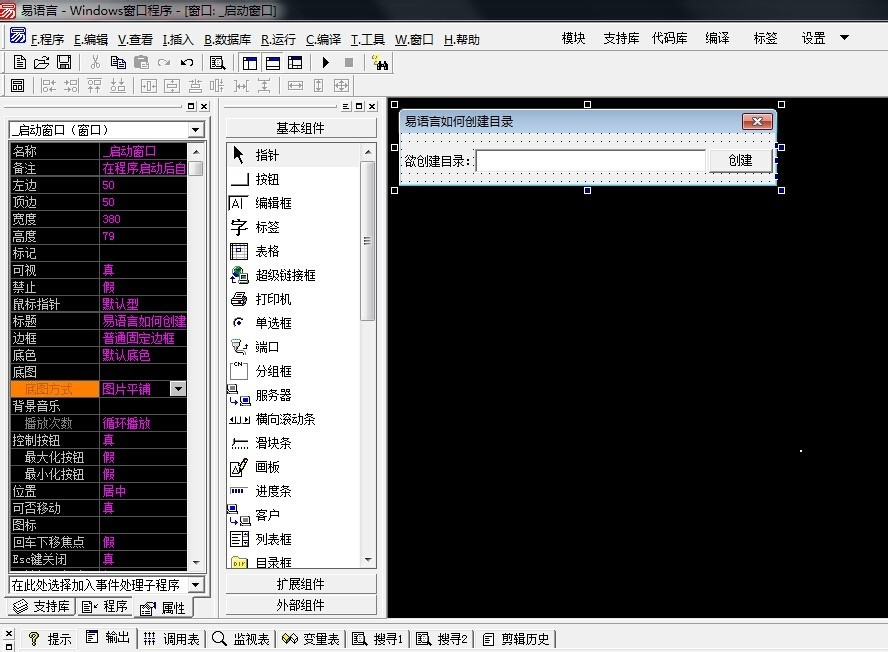Viewport: 888px width, 652px height.
Task: Select the 端口 port component
Action: pyautogui.click(x=293, y=347)
